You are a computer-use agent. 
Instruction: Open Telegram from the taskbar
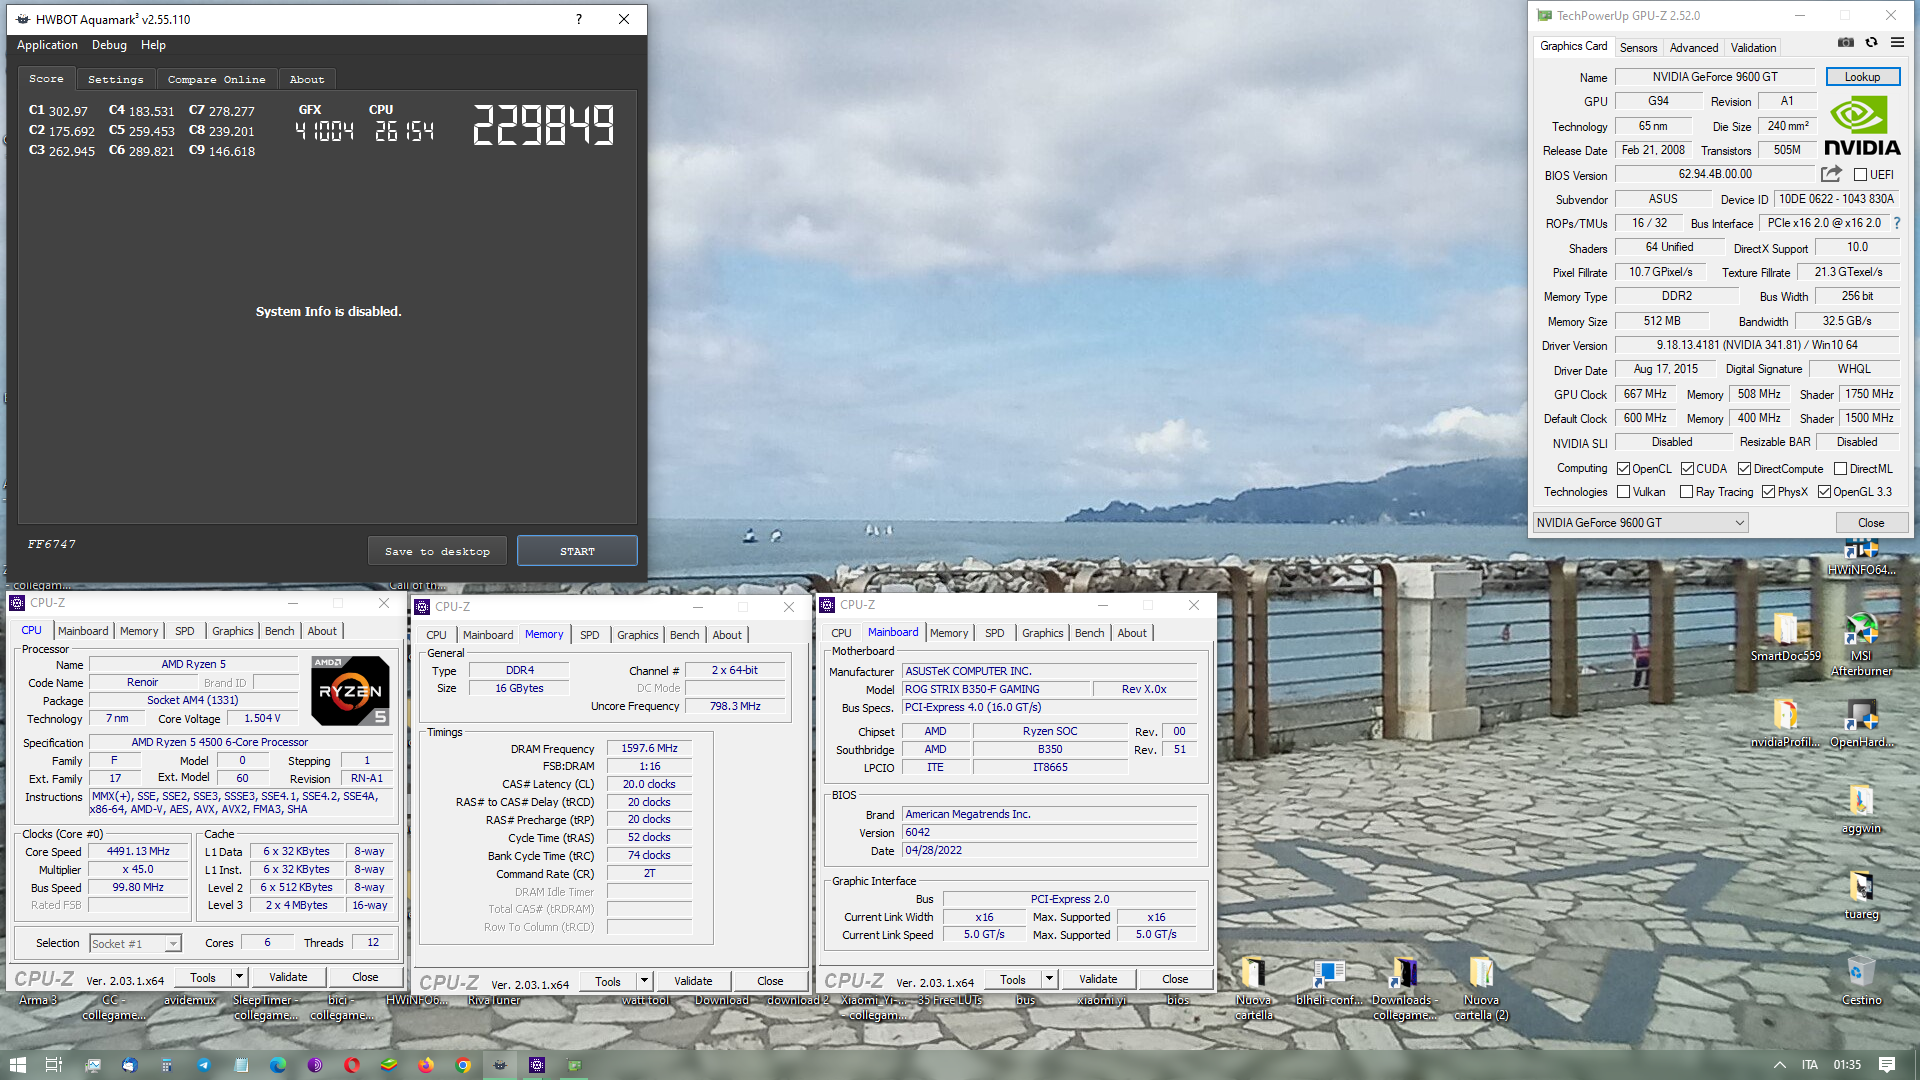point(204,1065)
